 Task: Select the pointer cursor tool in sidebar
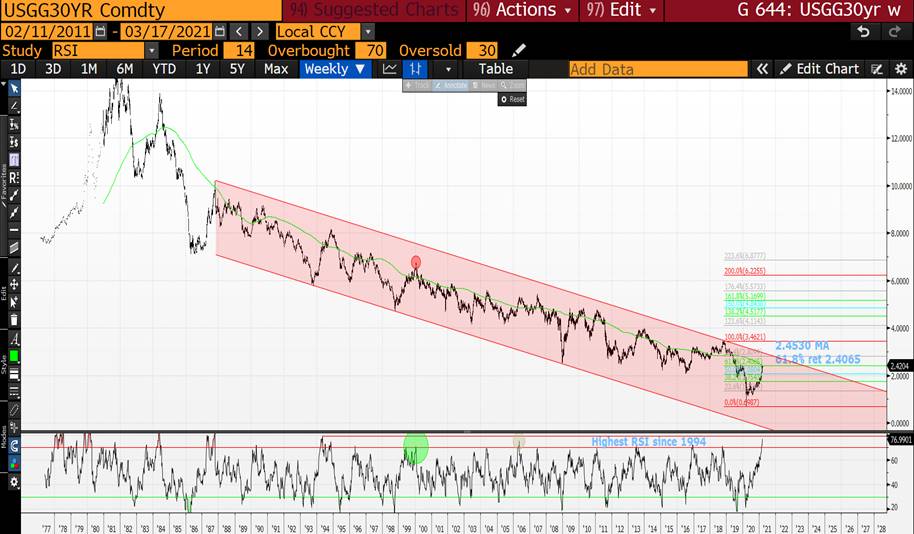click(x=15, y=88)
